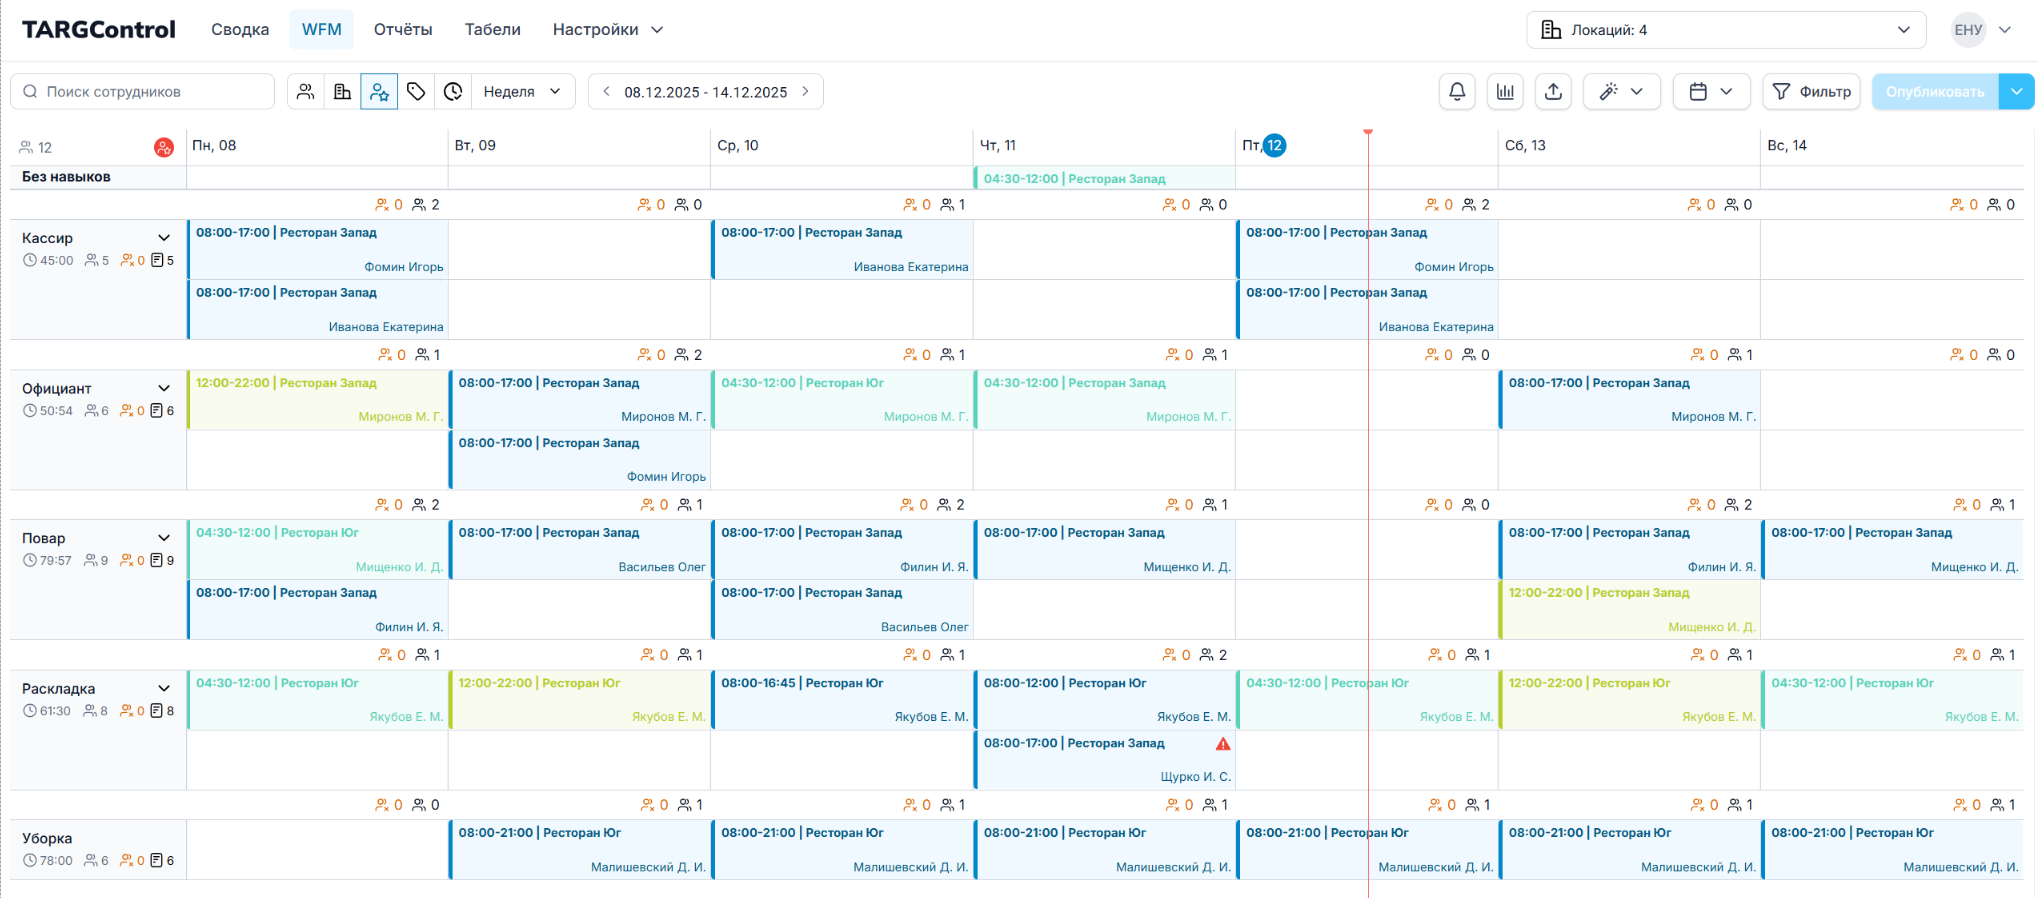Toggle the skills grouping view button
This screenshot has width=2038, height=898.
(x=379, y=92)
